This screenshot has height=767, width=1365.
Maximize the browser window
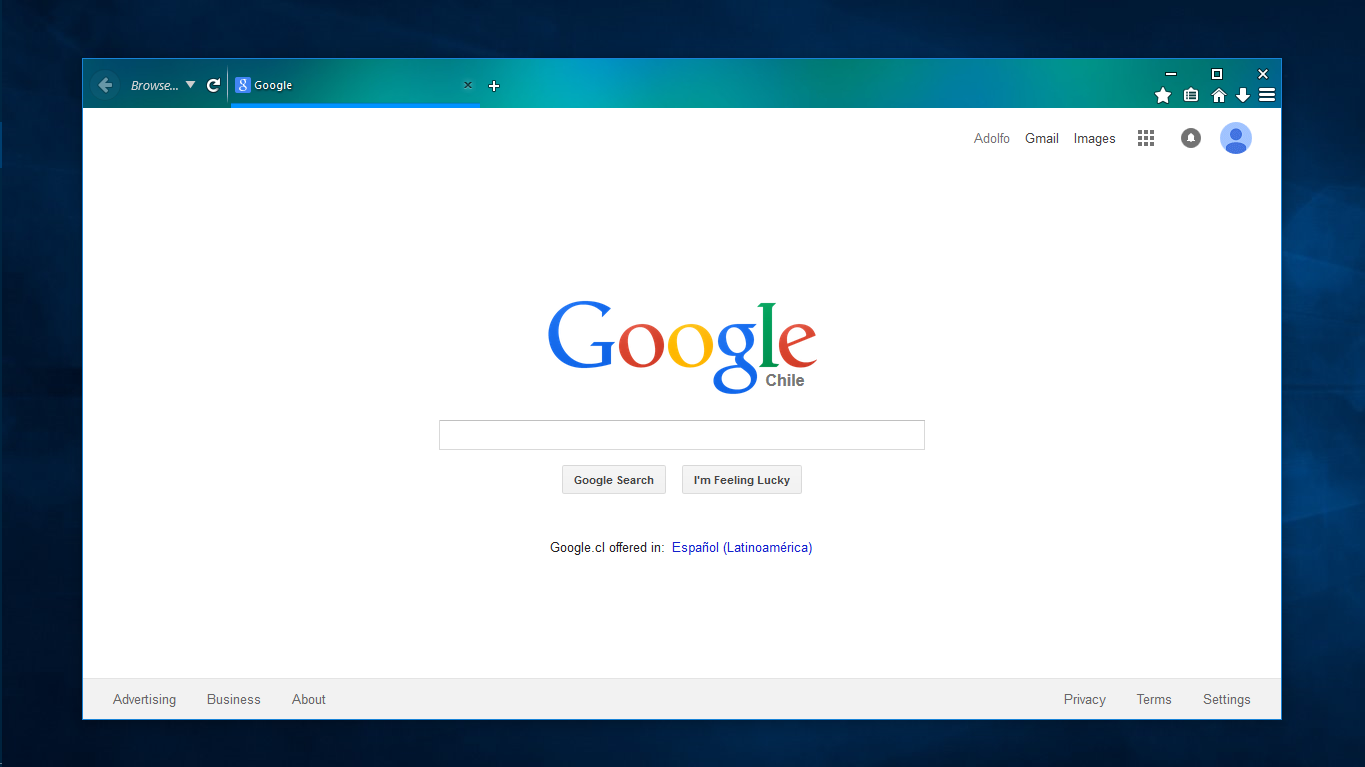tap(1217, 74)
